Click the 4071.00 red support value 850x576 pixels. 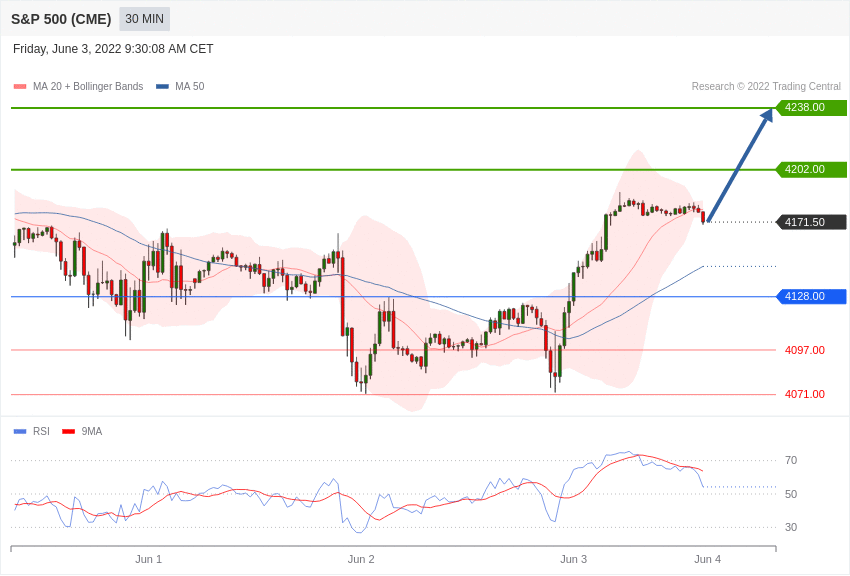coord(804,394)
